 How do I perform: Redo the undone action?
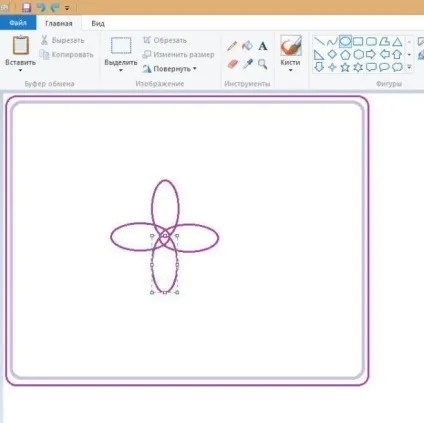[x=55, y=7]
